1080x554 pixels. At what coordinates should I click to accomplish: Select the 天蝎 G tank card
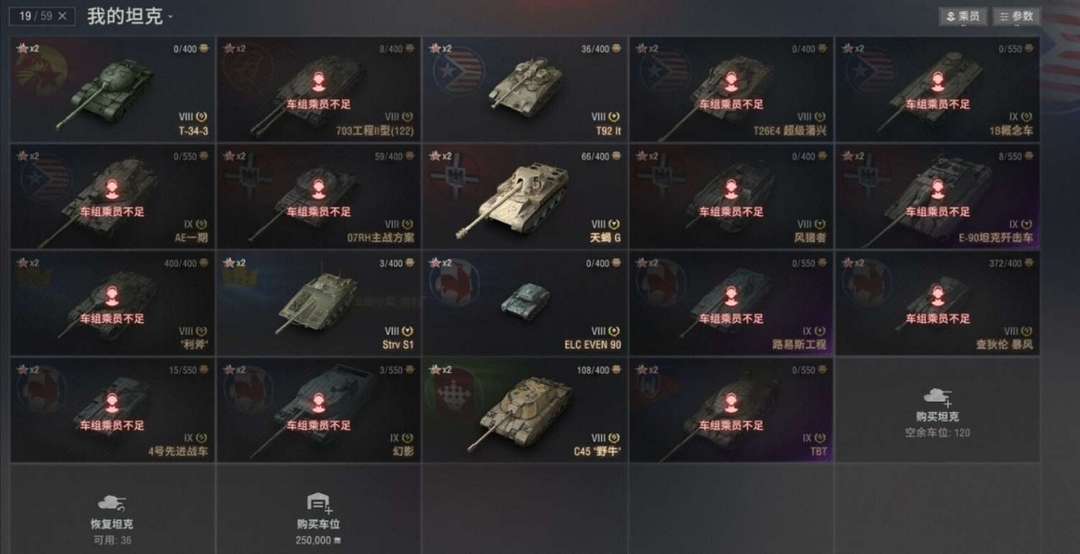[x=525, y=196]
